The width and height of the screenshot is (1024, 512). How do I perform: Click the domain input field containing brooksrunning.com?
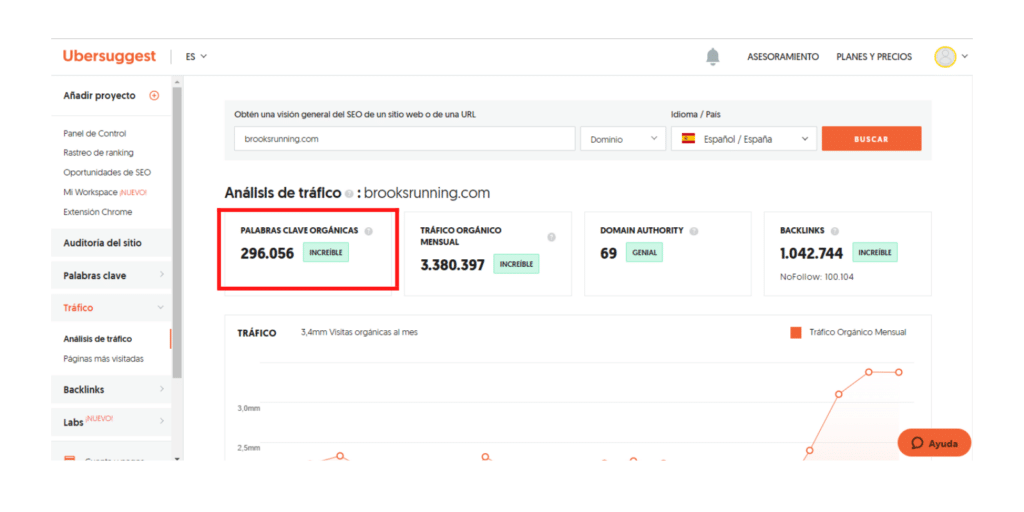click(x=405, y=139)
